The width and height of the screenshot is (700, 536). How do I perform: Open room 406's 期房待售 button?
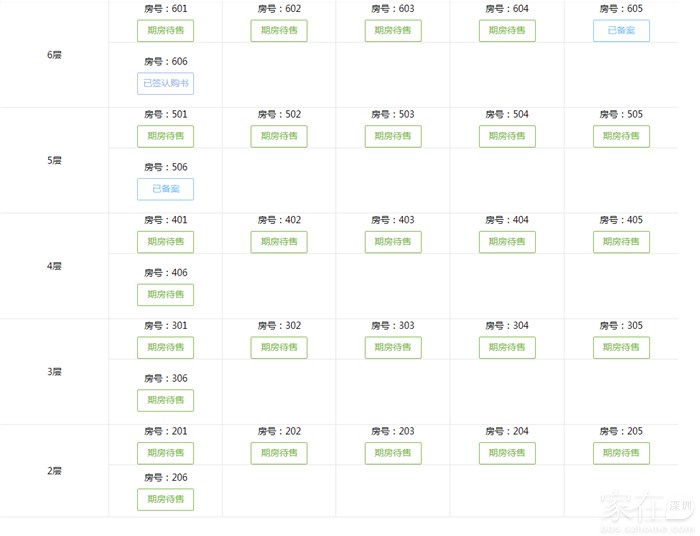click(x=165, y=295)
